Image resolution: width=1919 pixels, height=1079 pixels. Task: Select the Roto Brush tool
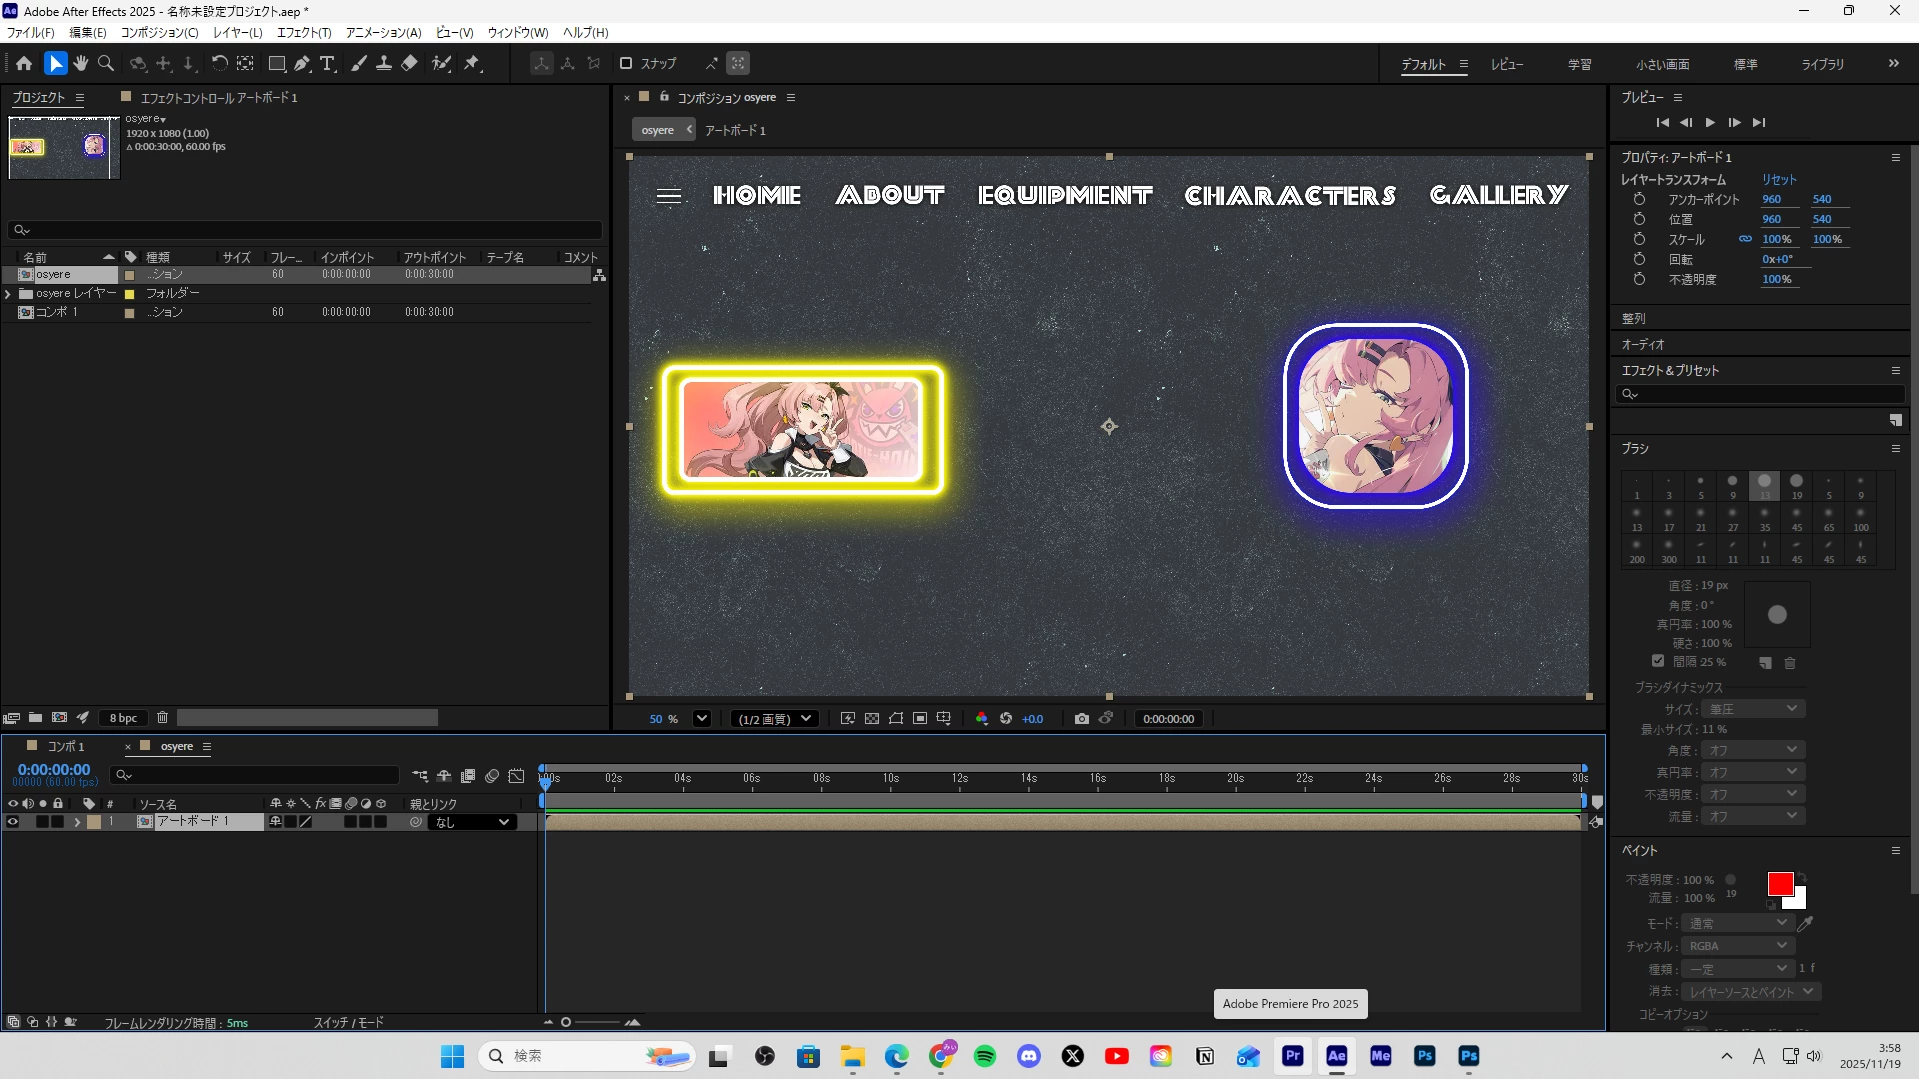click(x=441, y=63)
